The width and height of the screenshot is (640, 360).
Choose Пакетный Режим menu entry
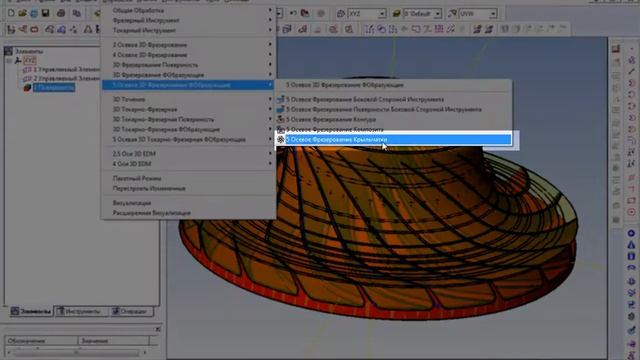[x=188, y=178]
